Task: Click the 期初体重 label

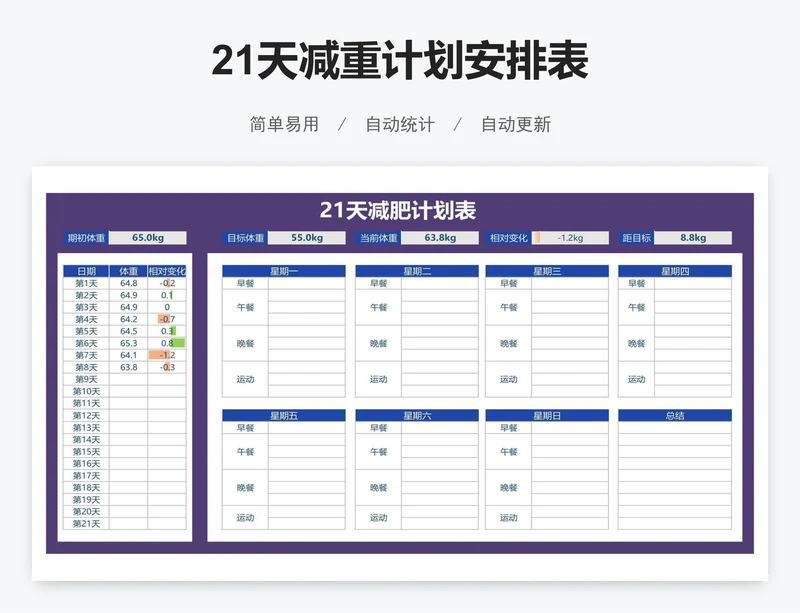Action: [x=86, y=238]
